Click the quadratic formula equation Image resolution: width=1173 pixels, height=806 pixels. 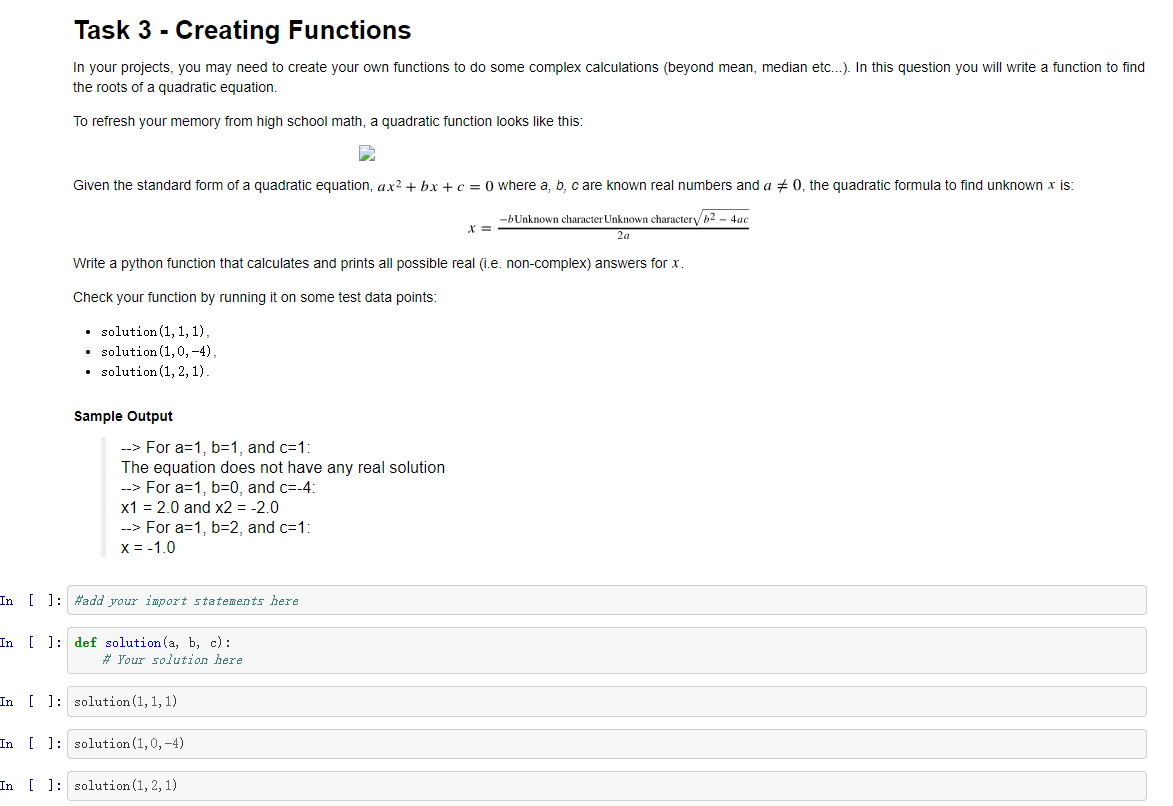tap(610, 224)
